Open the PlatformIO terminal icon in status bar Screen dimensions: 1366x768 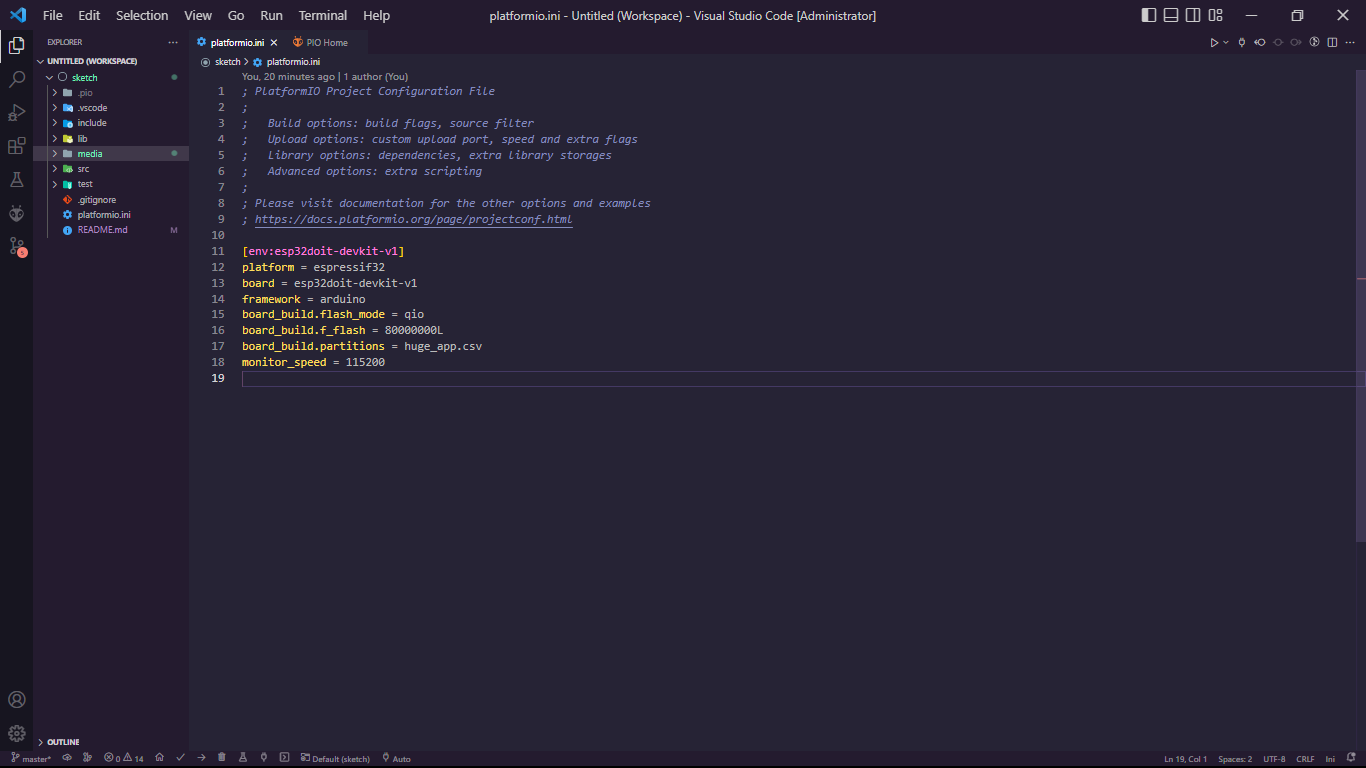coord(285,758)
